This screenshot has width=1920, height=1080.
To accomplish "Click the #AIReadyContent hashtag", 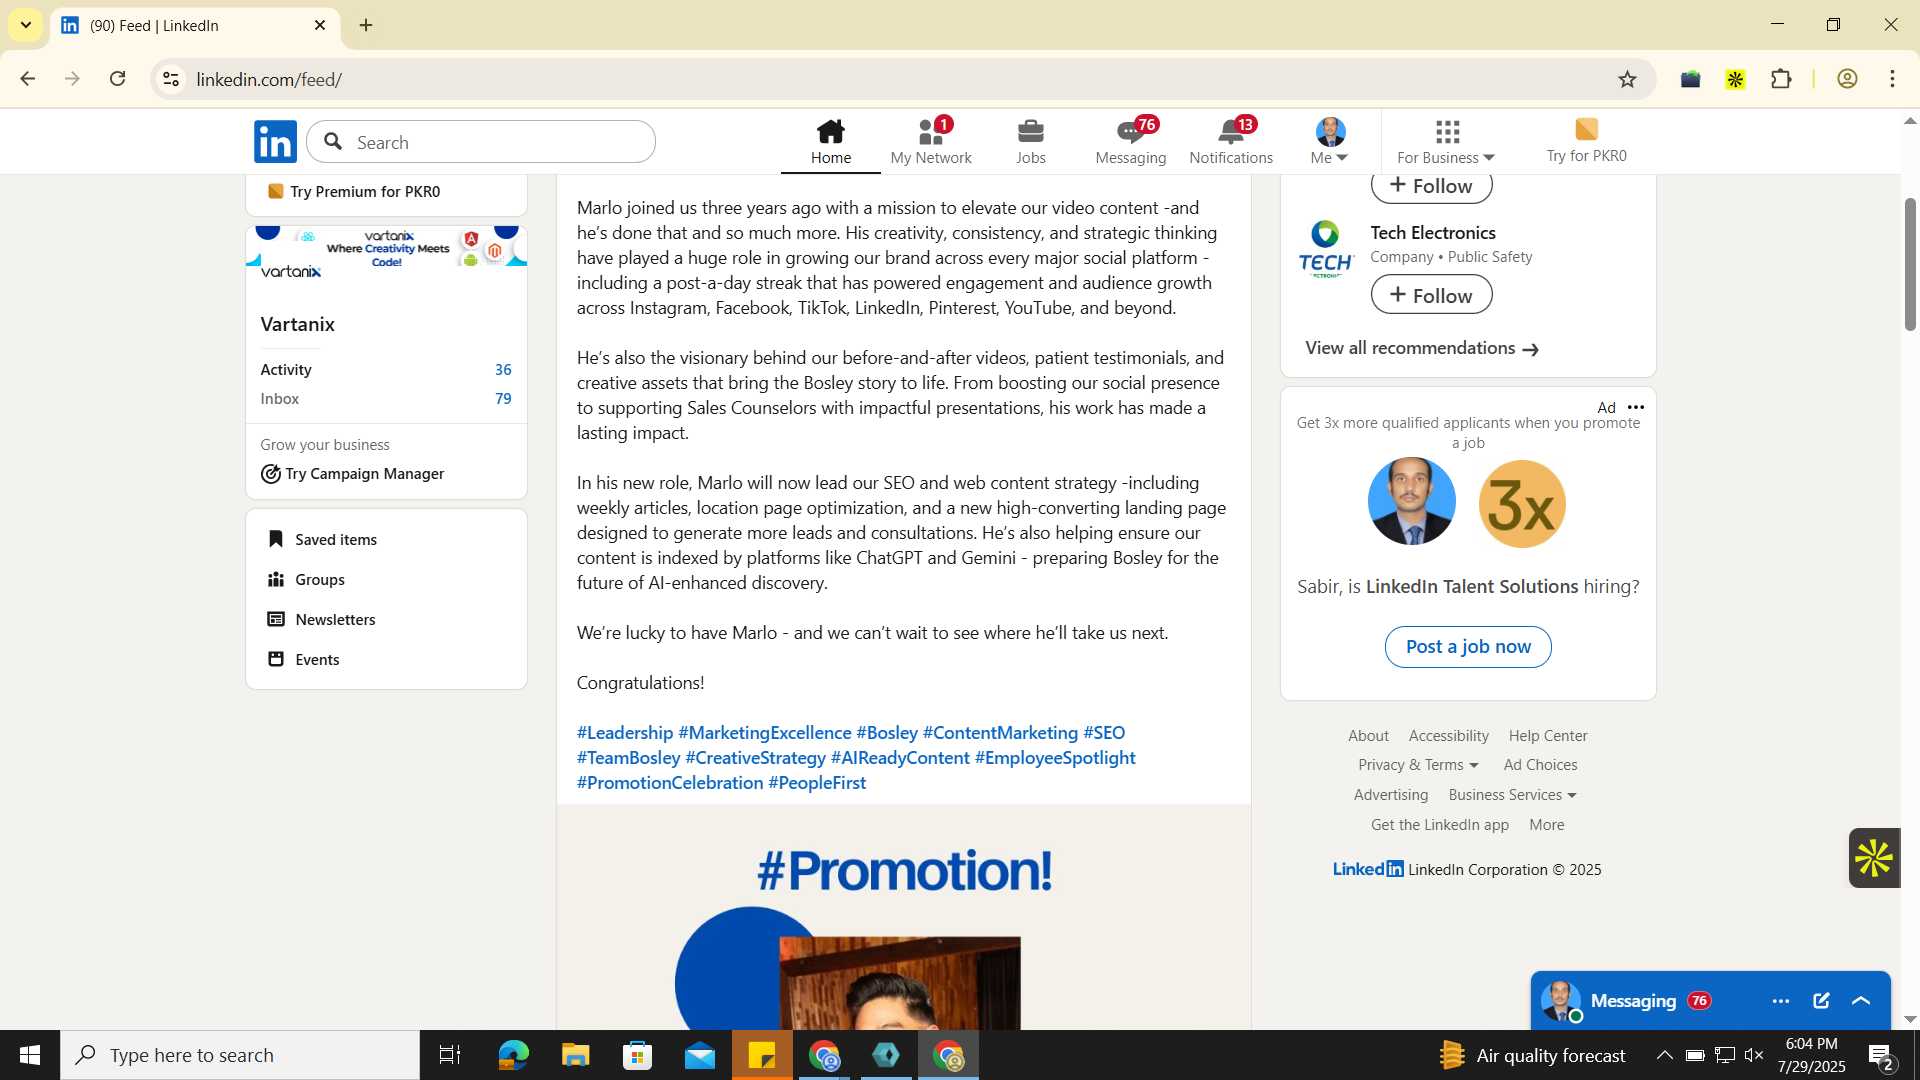I will pos(900,758).
